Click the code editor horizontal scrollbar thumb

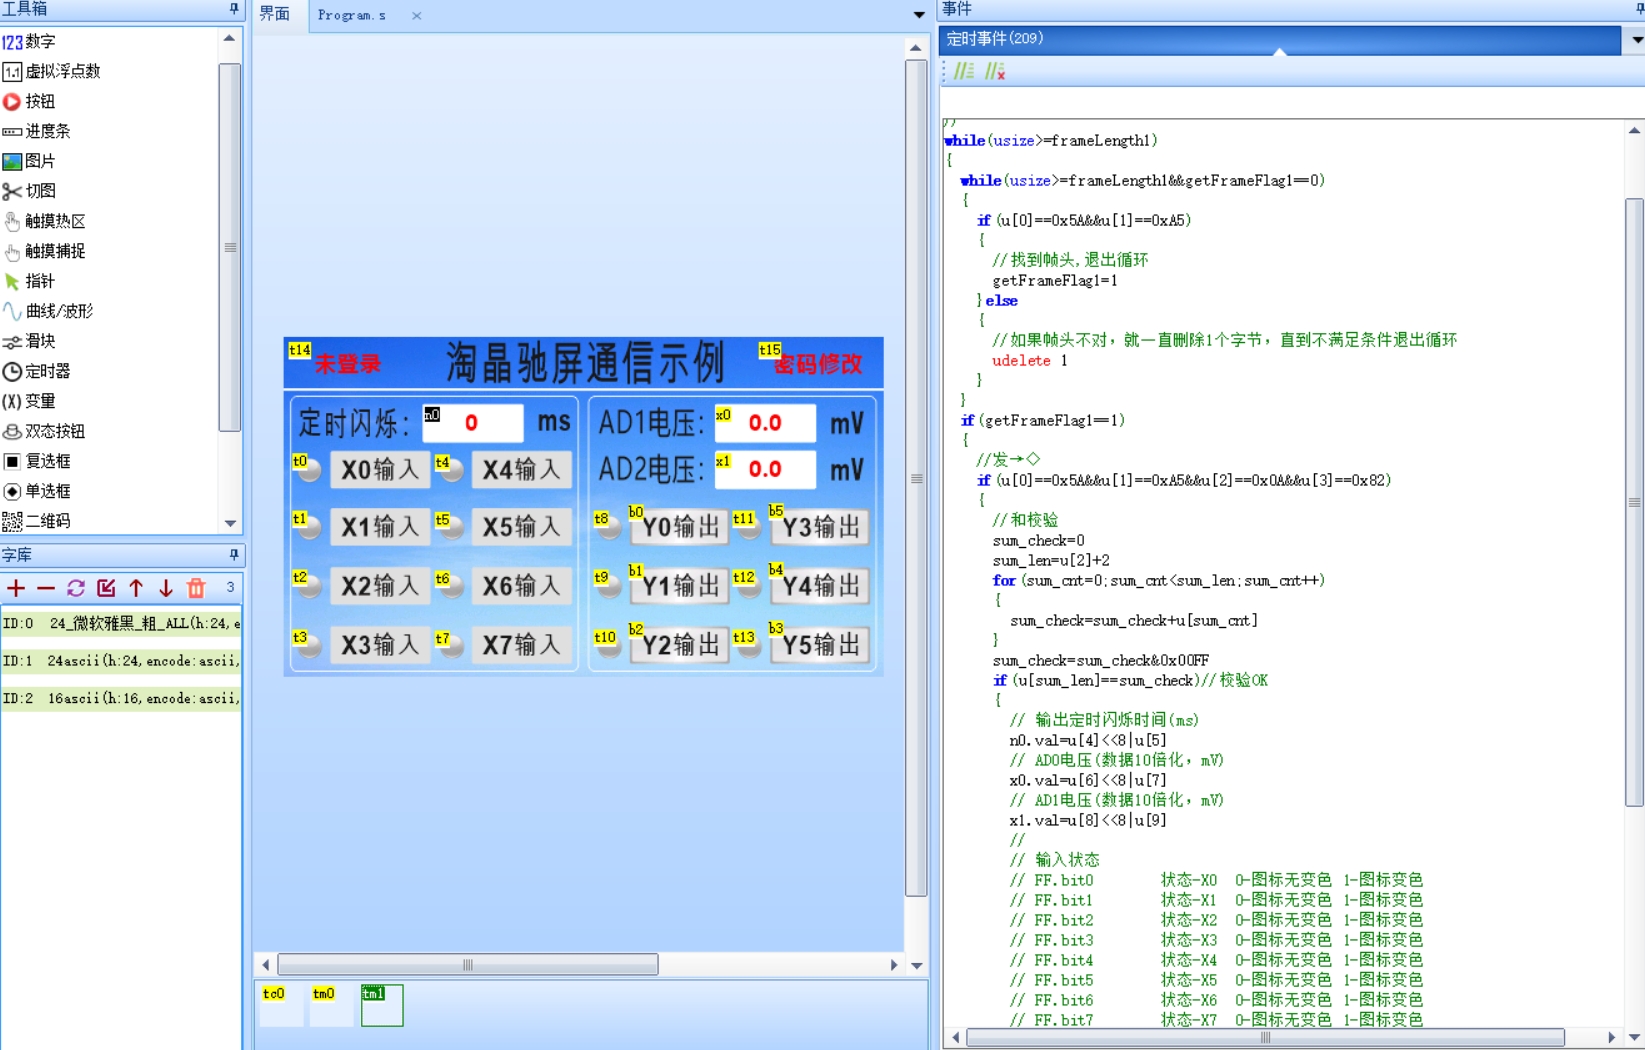coord(1265,1038)
